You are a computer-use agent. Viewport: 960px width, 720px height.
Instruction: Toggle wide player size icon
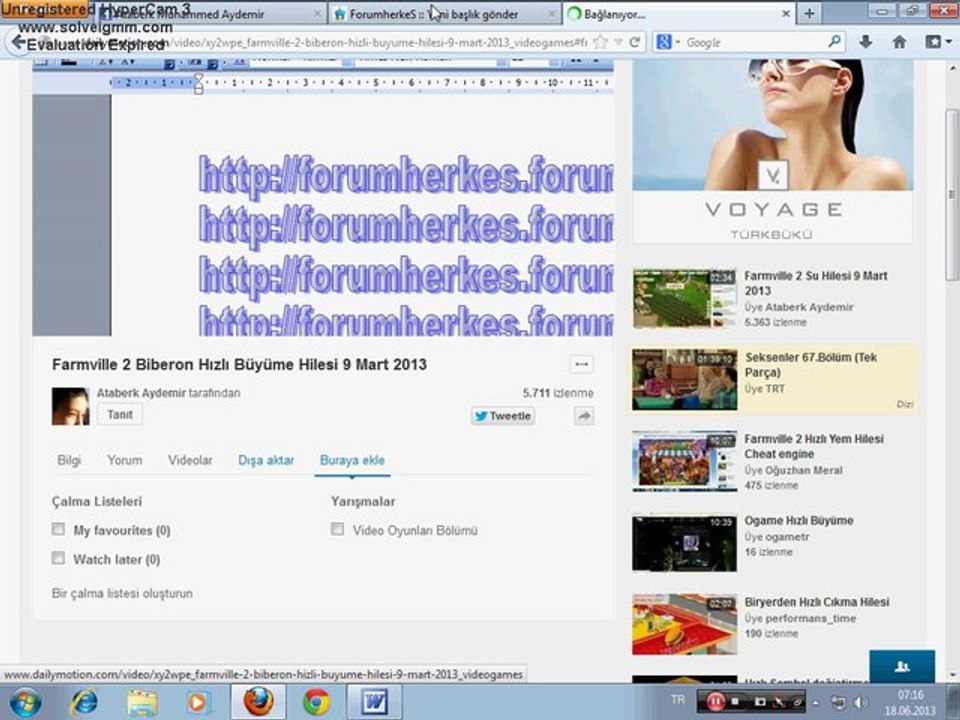tap(582, 364)
